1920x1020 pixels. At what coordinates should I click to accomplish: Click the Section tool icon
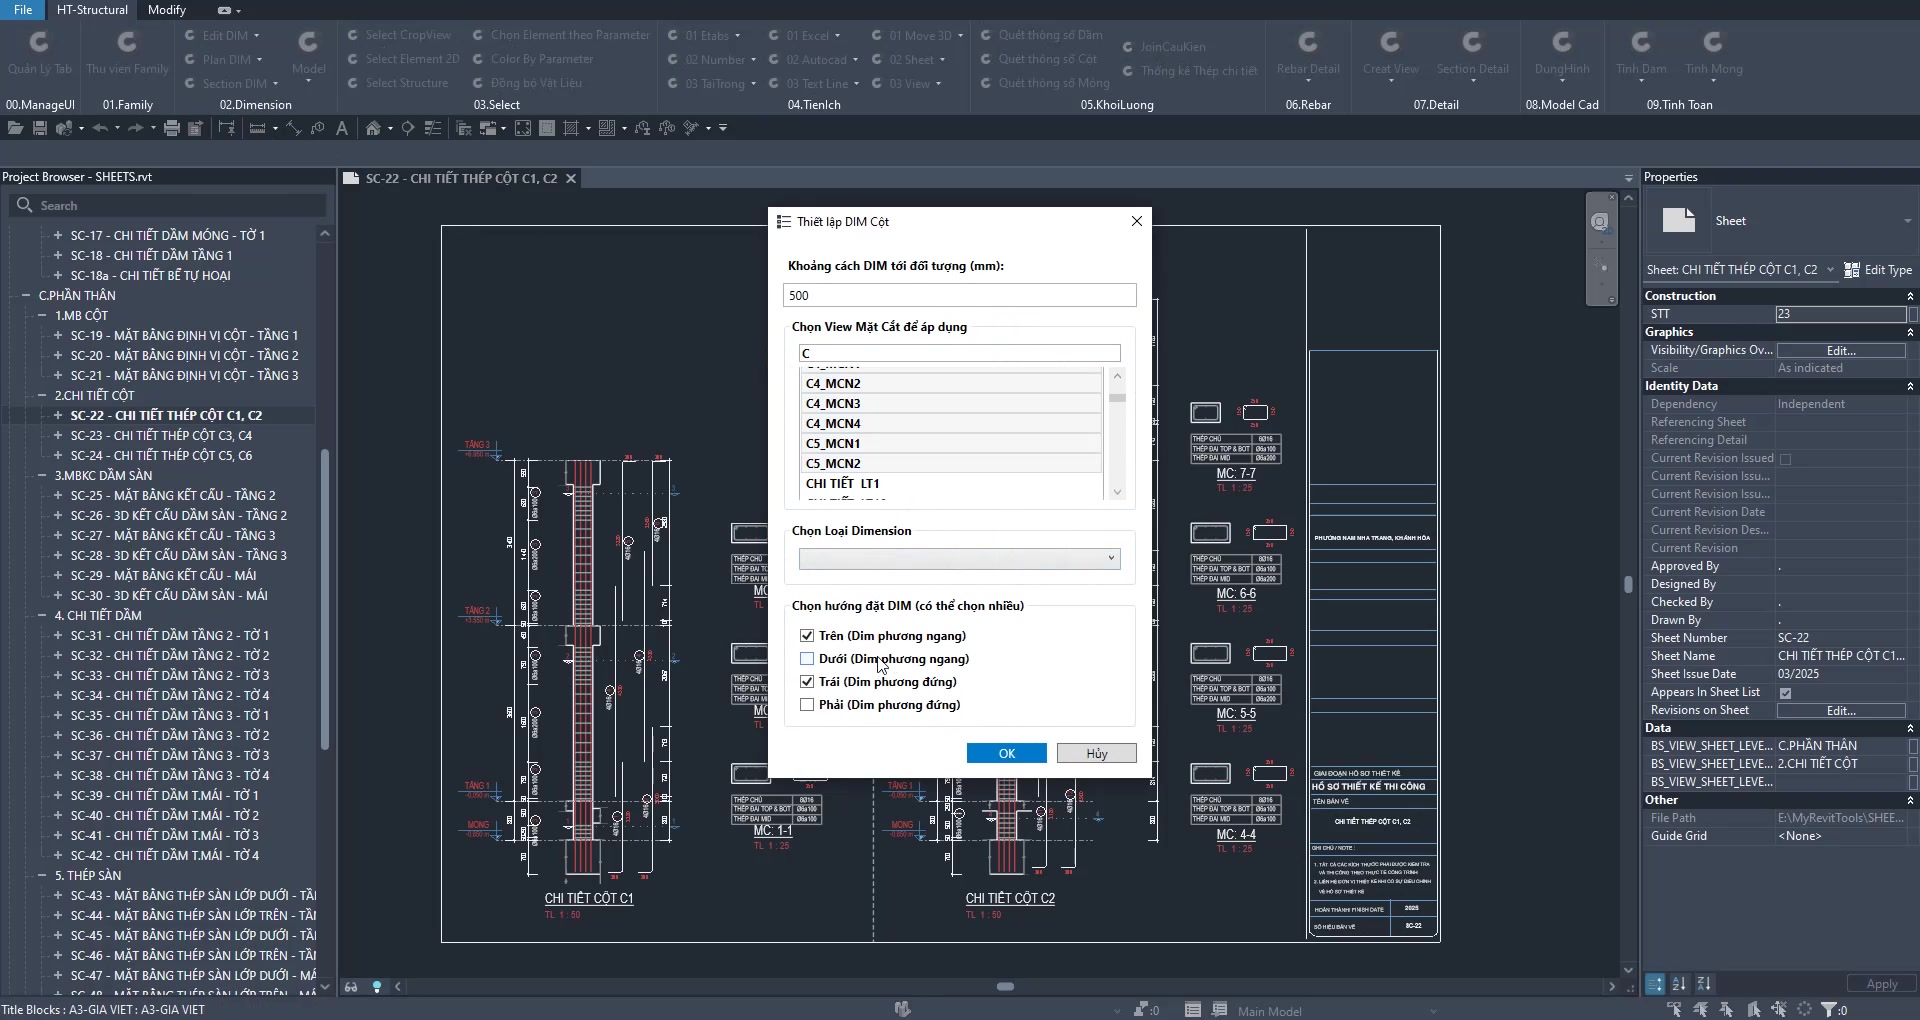pyautogui.click(x=408, y=128)
